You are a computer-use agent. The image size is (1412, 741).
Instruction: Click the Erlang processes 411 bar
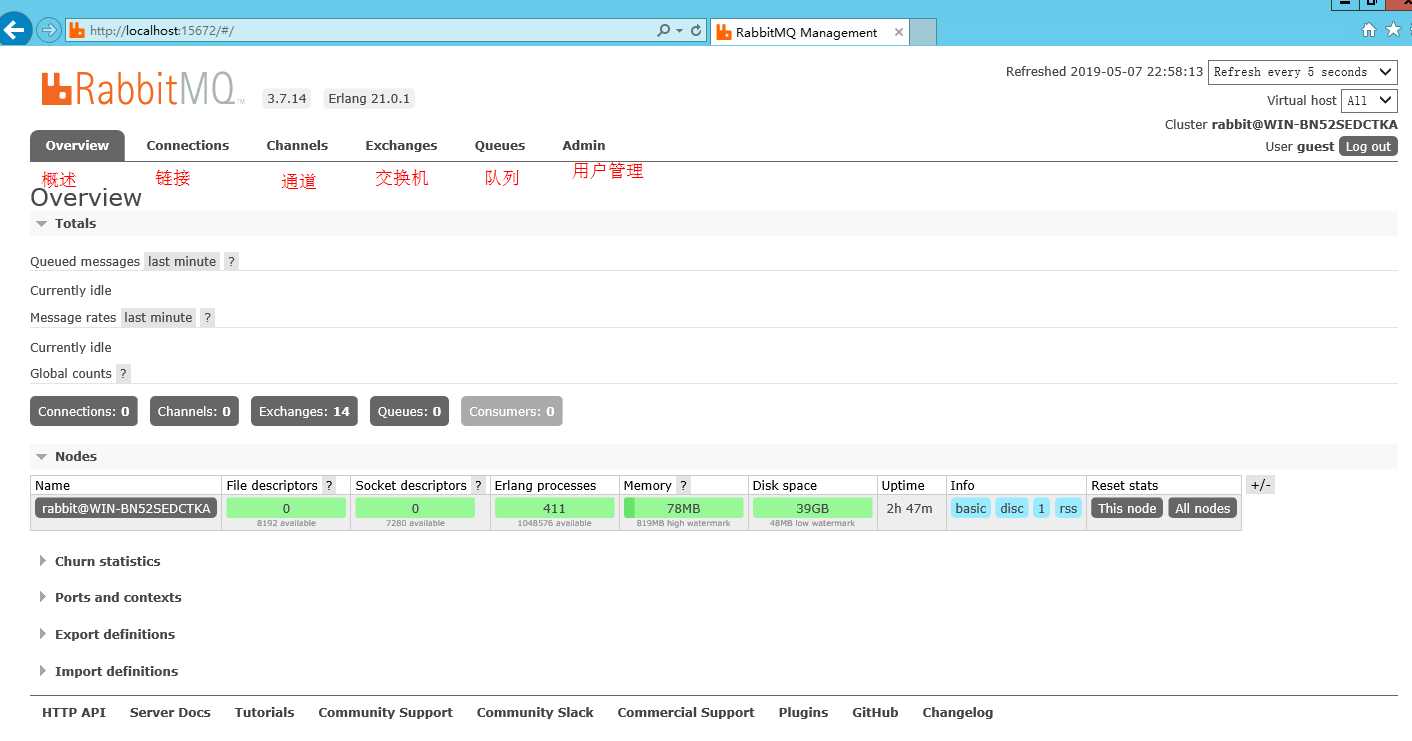pyautogui.click(x=555, y=508)
